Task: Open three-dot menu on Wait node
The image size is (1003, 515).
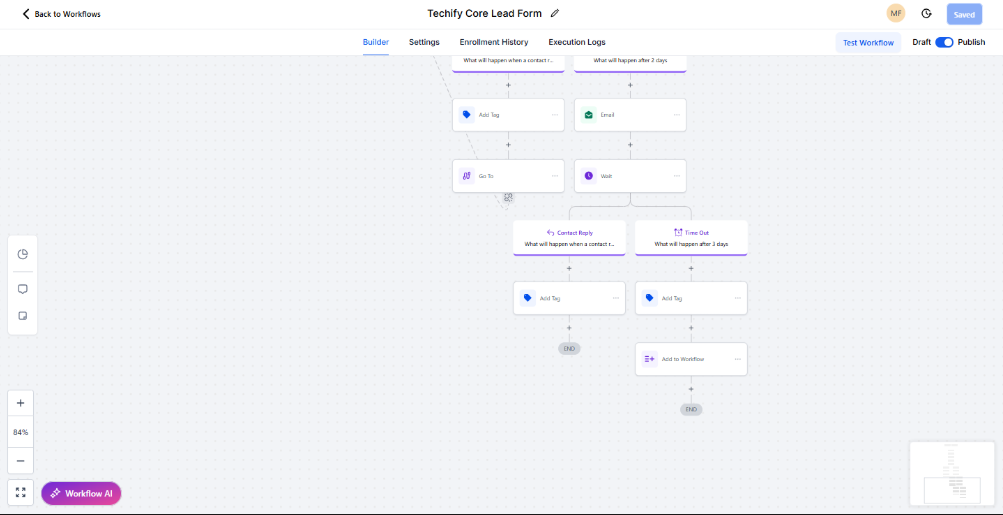Action: pos(677,176)
